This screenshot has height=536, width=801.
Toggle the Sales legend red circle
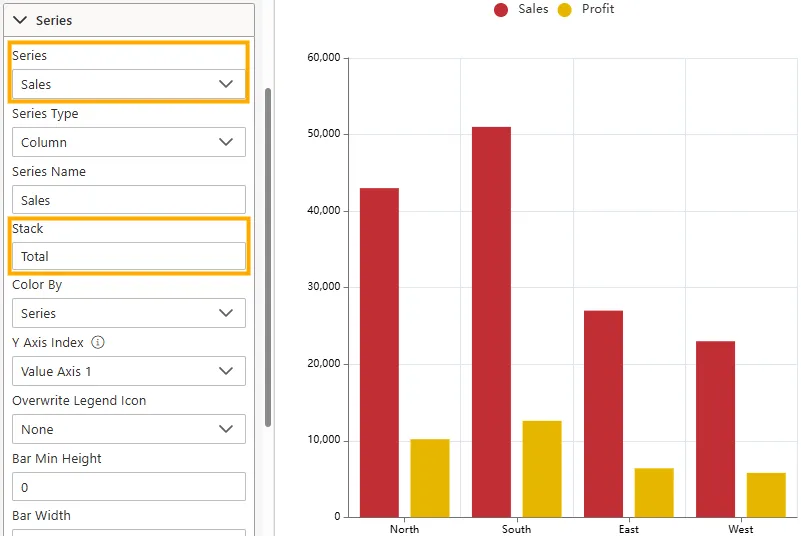pos(501,10)
